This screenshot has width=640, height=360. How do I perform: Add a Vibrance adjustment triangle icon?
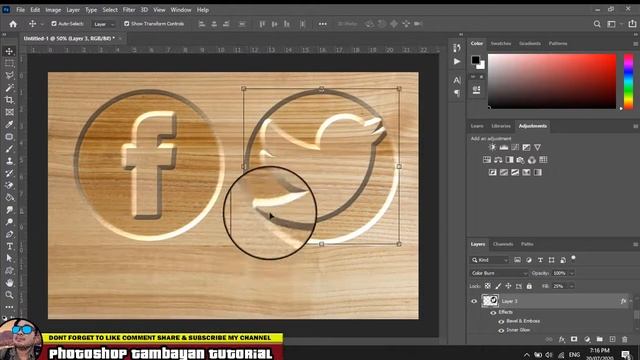(x=538, y=147)
